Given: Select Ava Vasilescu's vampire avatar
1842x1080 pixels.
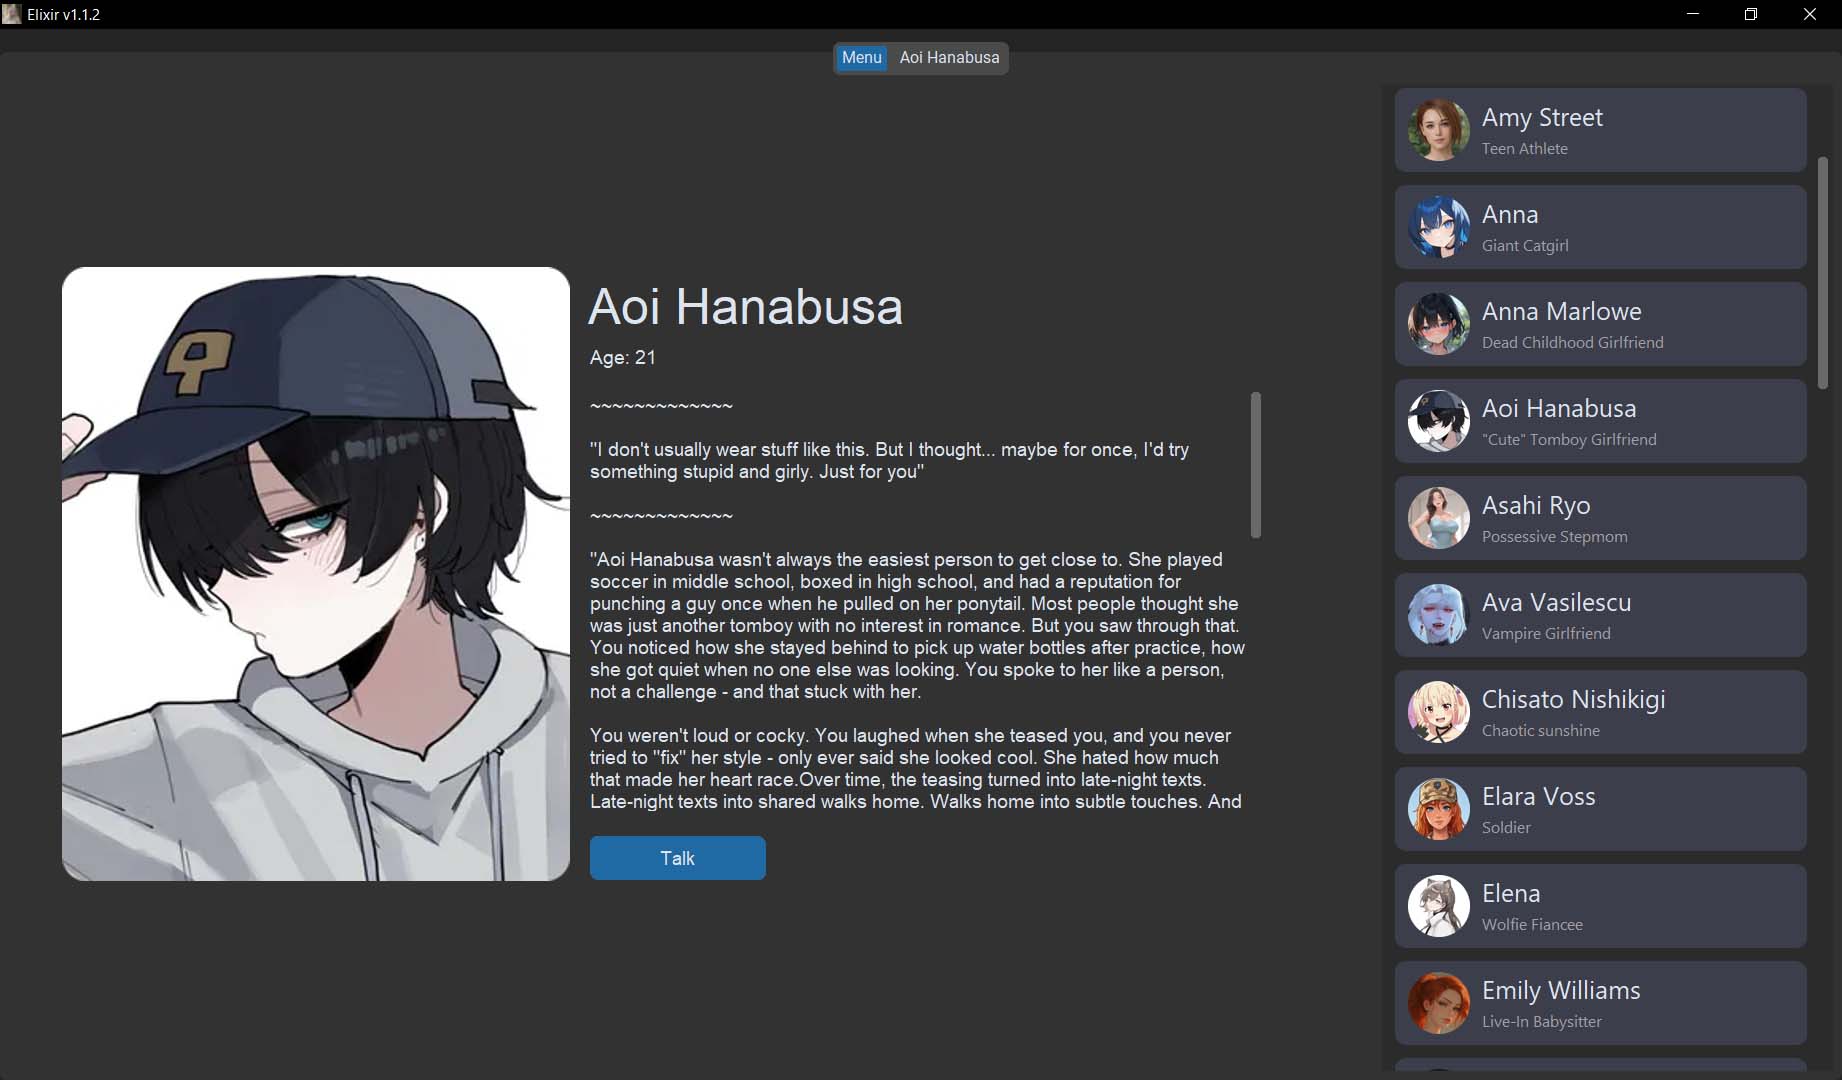Looking at the screenshot, I should [1438, 615].
